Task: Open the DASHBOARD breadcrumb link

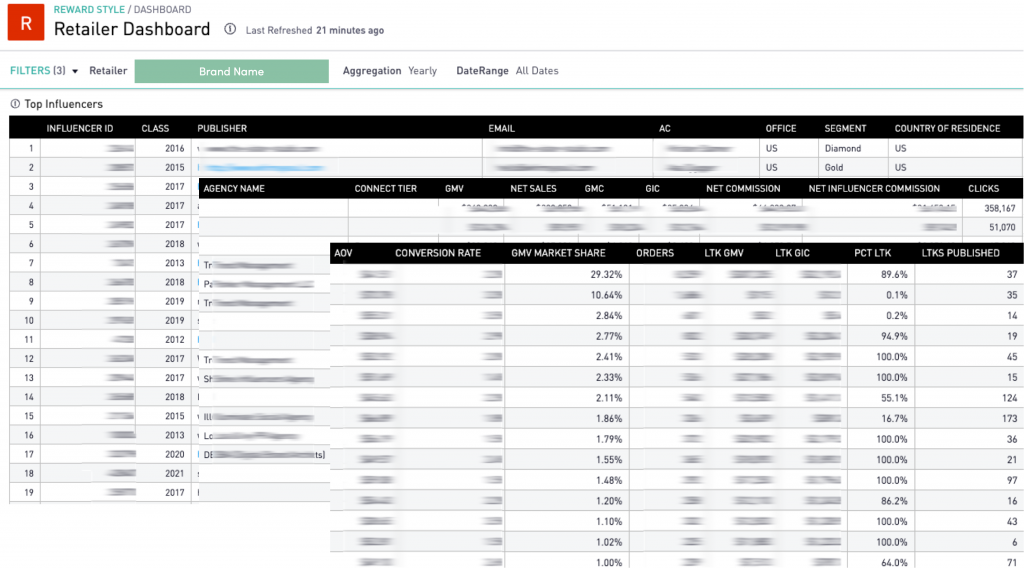Action: click(163, 10)
